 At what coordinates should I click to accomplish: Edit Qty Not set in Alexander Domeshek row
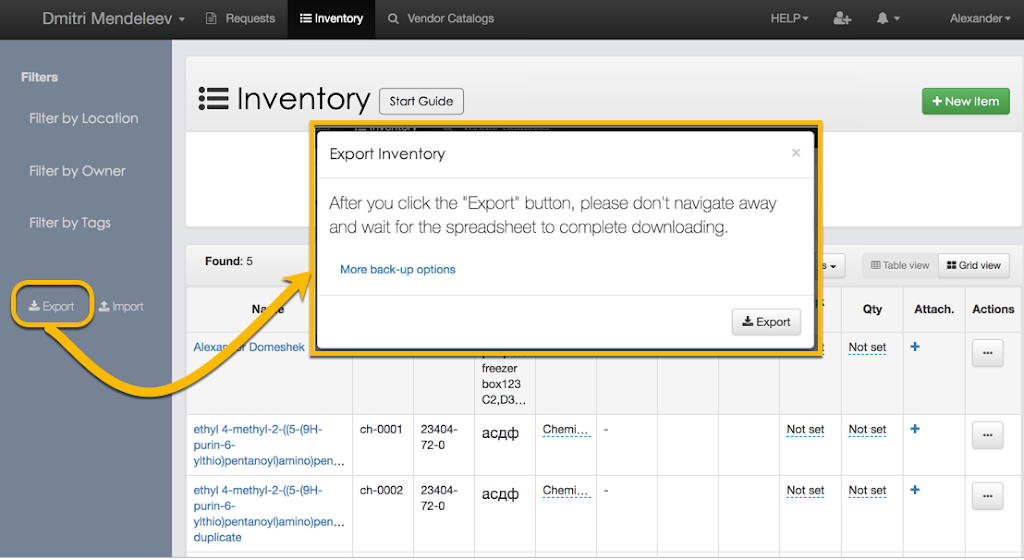tap(867, 347)
